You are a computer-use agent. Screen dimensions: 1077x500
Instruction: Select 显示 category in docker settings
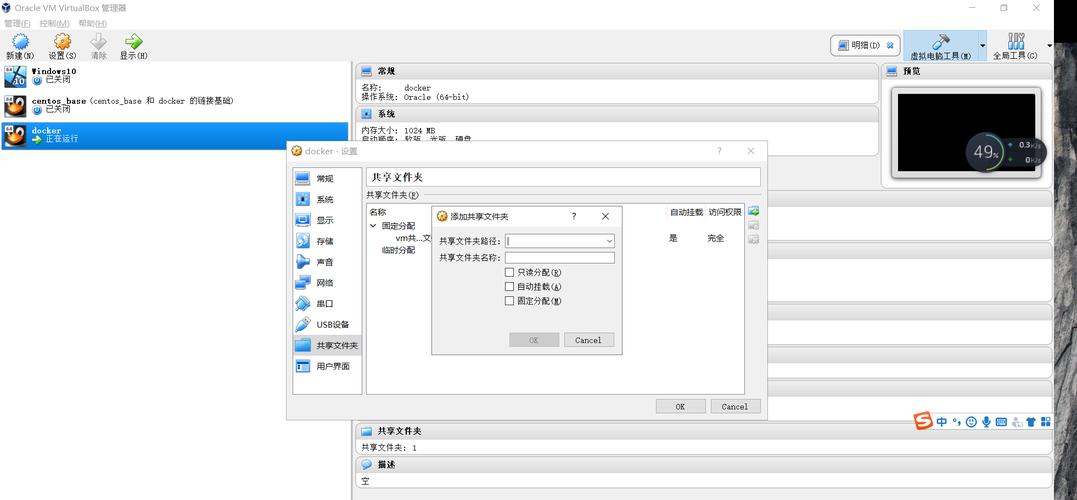click(326, 220)
